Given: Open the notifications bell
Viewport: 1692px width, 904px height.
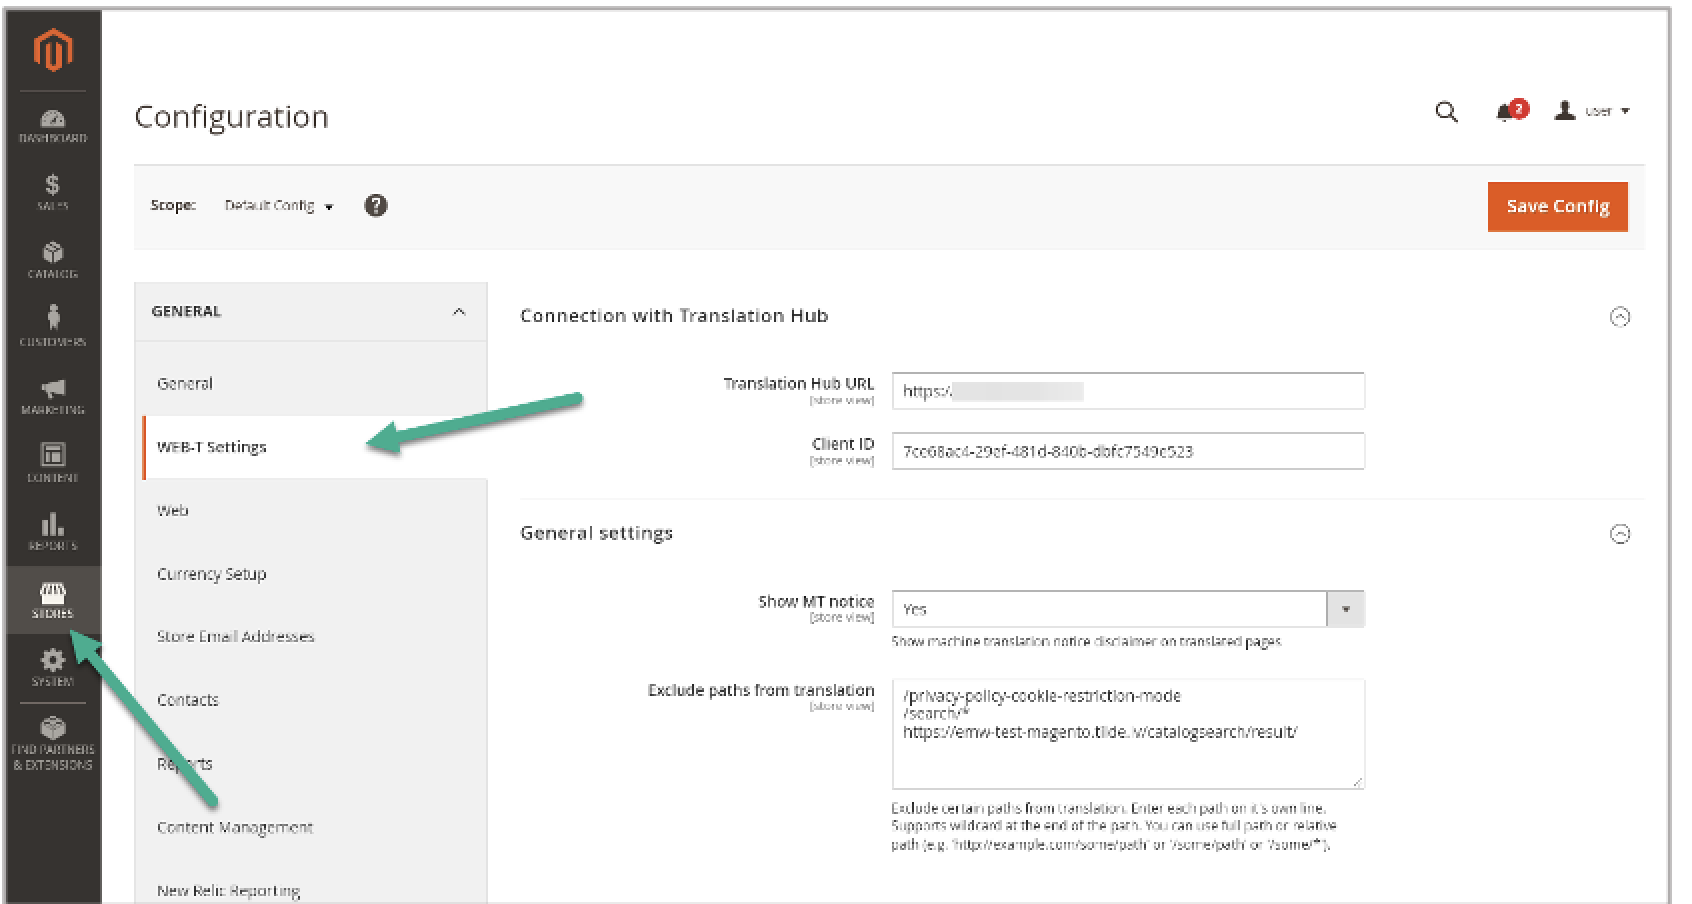Looking at the screenshot, I should click(1511, 111).
